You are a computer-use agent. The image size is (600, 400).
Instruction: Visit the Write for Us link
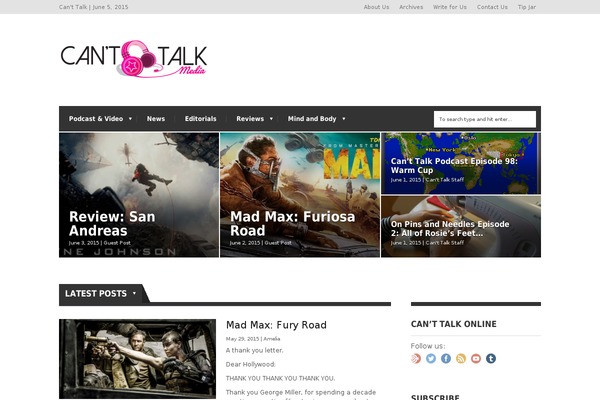coord(450,7)
